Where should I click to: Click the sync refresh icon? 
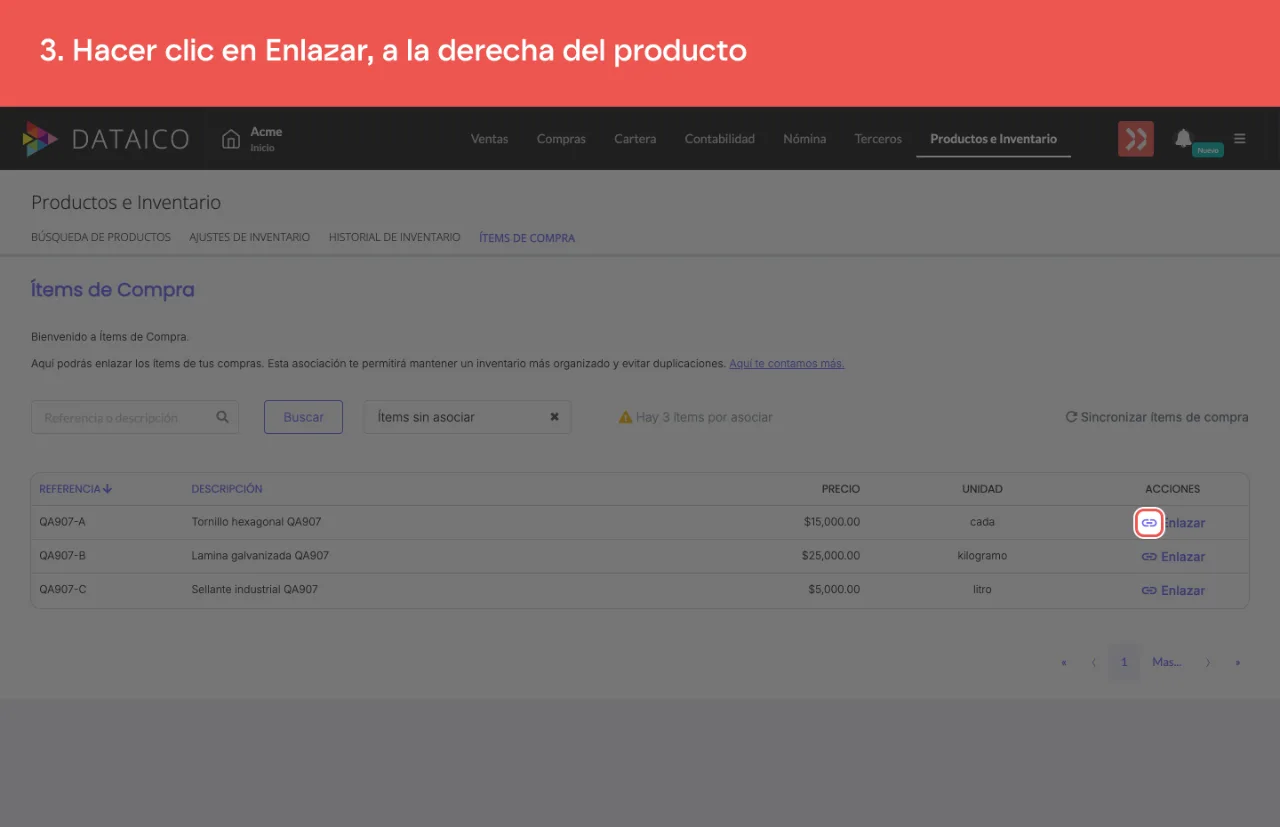tap(1071, 417)
